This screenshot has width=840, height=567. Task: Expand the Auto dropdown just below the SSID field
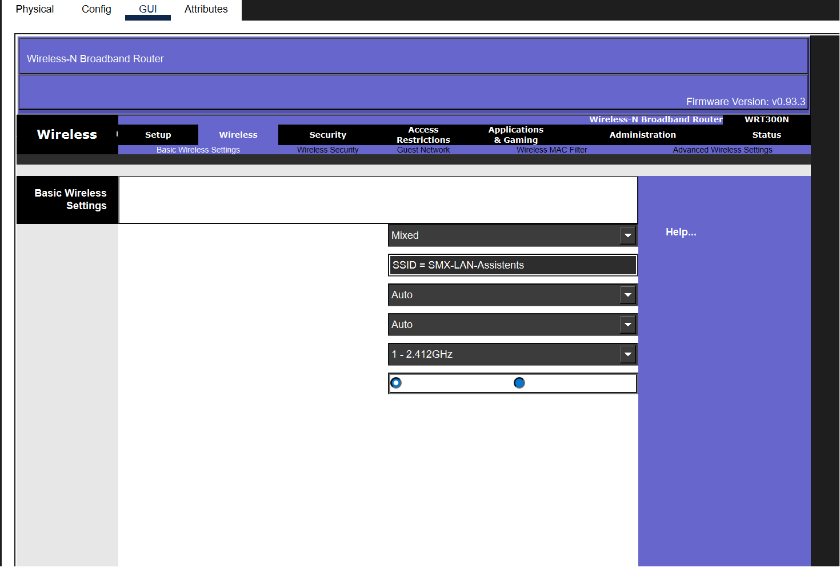(513, 295)
